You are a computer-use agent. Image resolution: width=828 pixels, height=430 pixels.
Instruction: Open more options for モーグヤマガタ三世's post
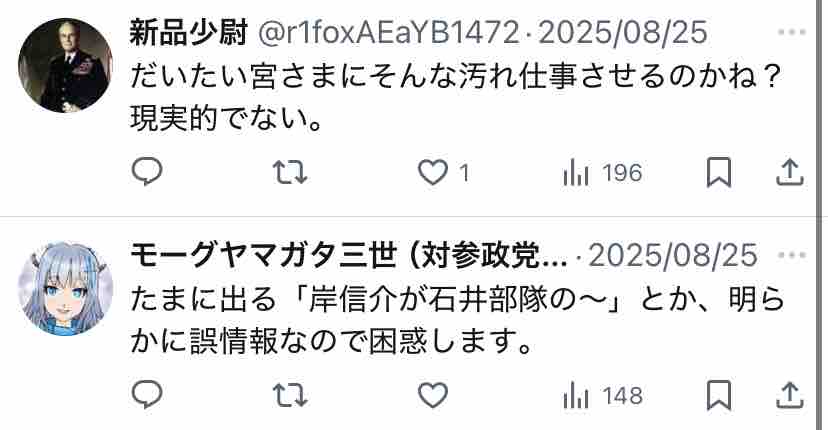click(x=792, y=255)
